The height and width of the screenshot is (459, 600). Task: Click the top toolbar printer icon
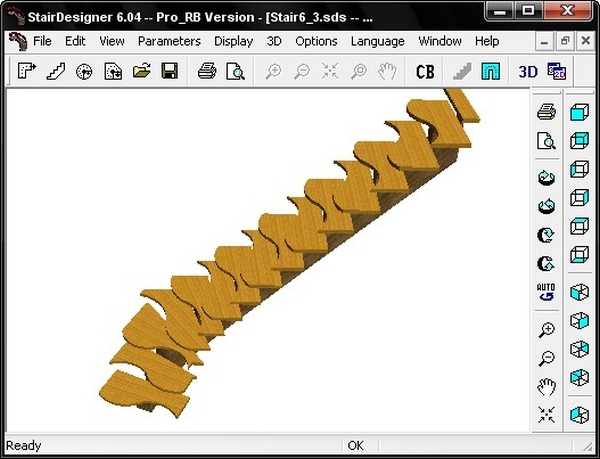point(207,71)
